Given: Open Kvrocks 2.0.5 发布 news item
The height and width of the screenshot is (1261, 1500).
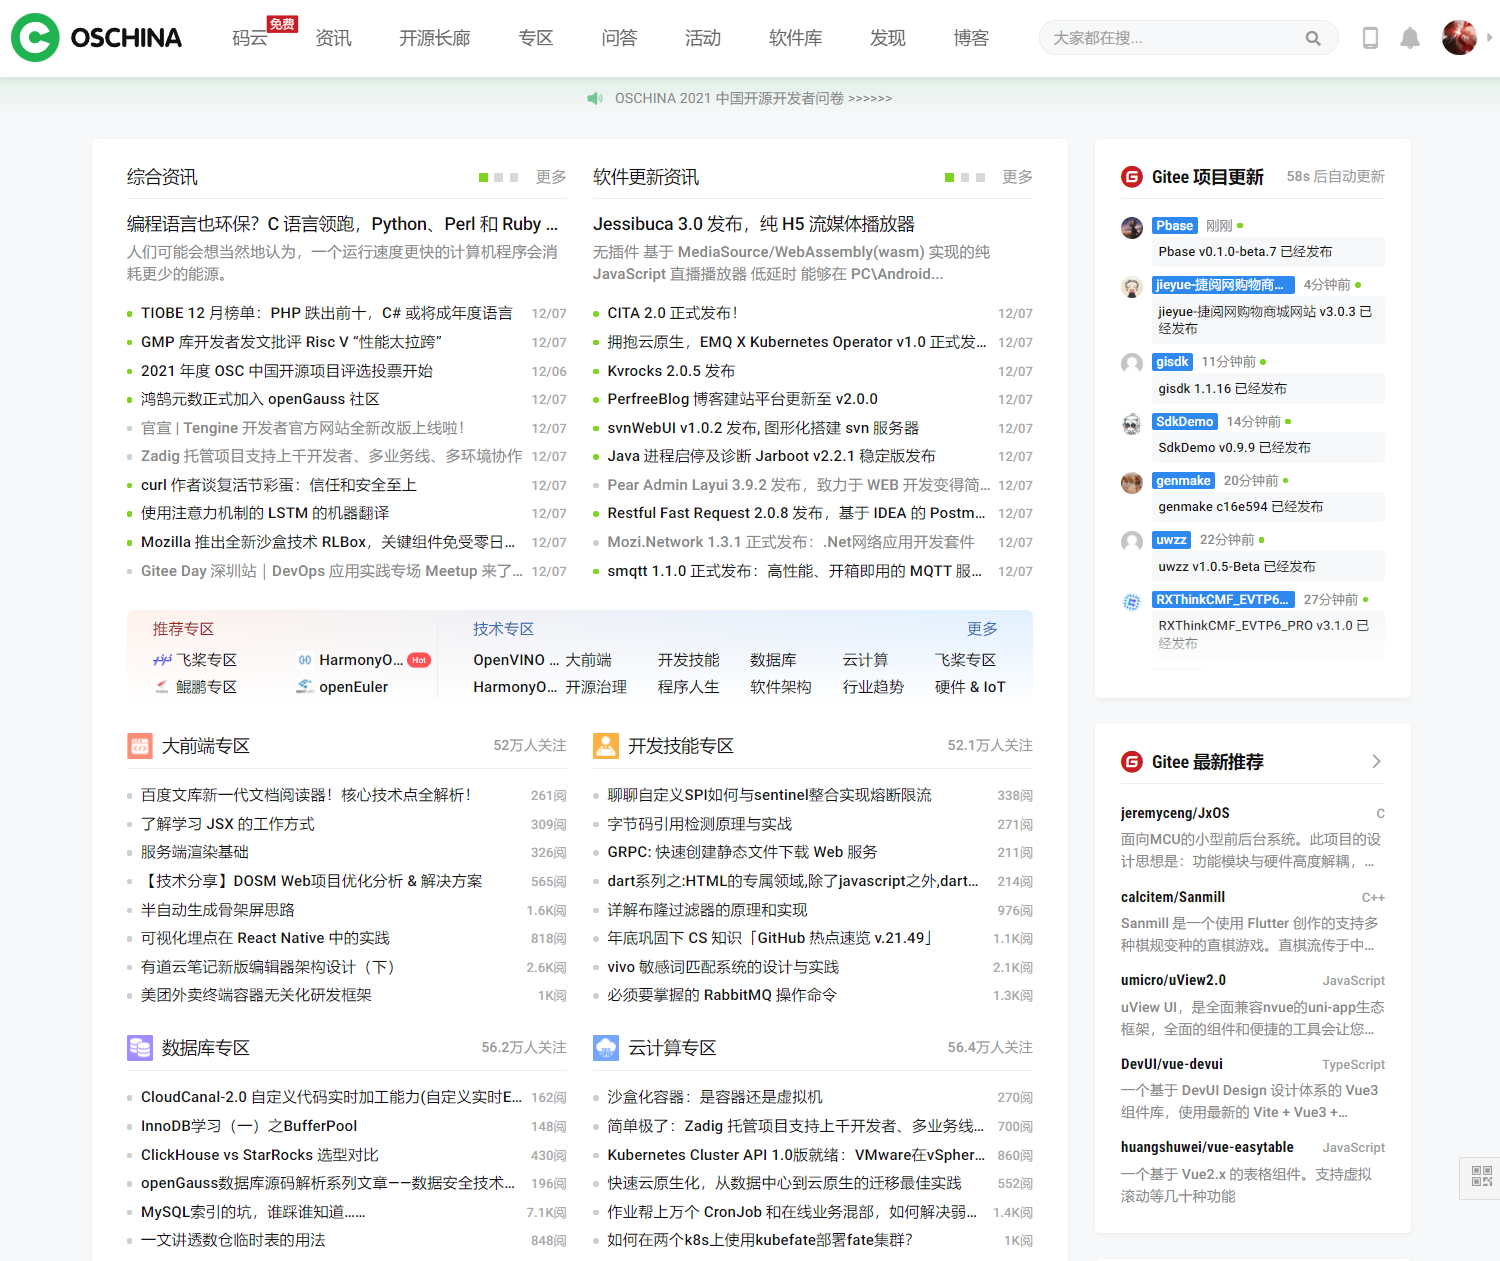Looking at the screenshot, I should (x=671, y=371).
